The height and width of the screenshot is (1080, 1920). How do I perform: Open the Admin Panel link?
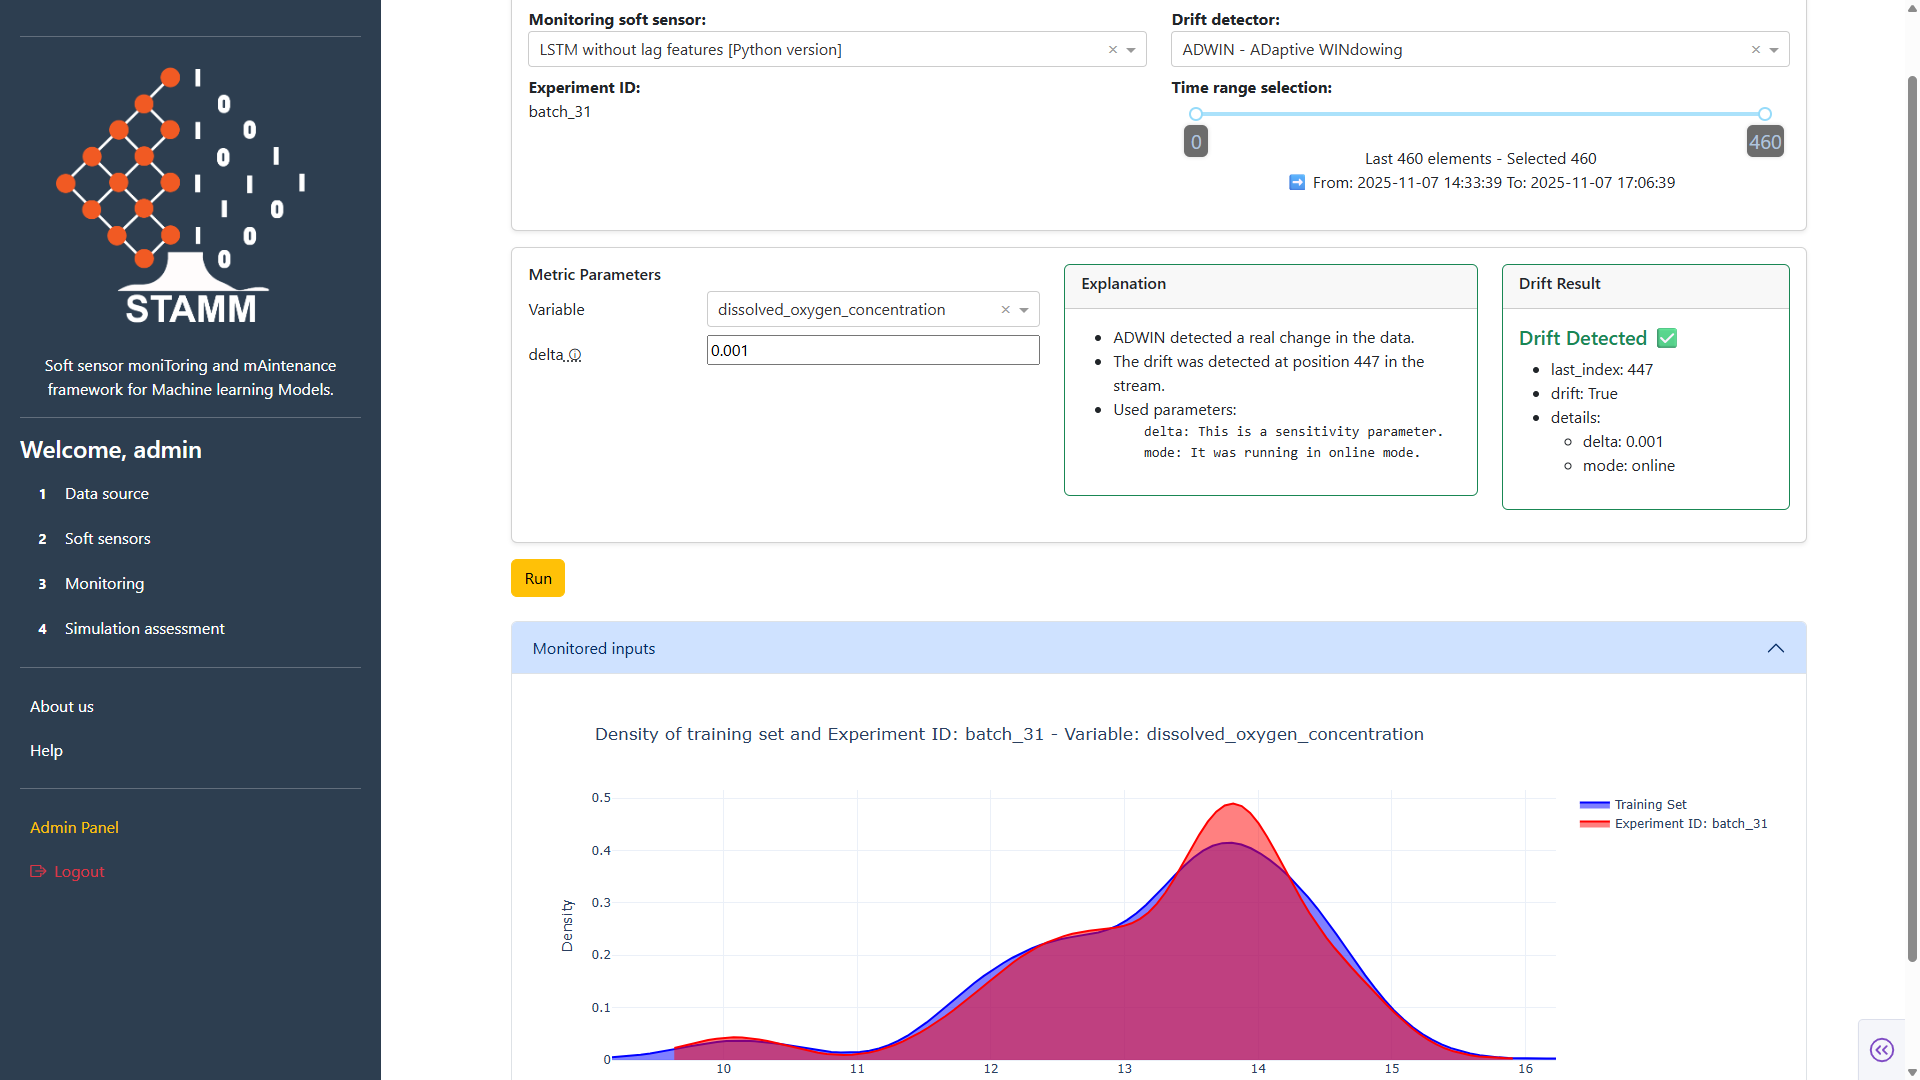point(74,827)
